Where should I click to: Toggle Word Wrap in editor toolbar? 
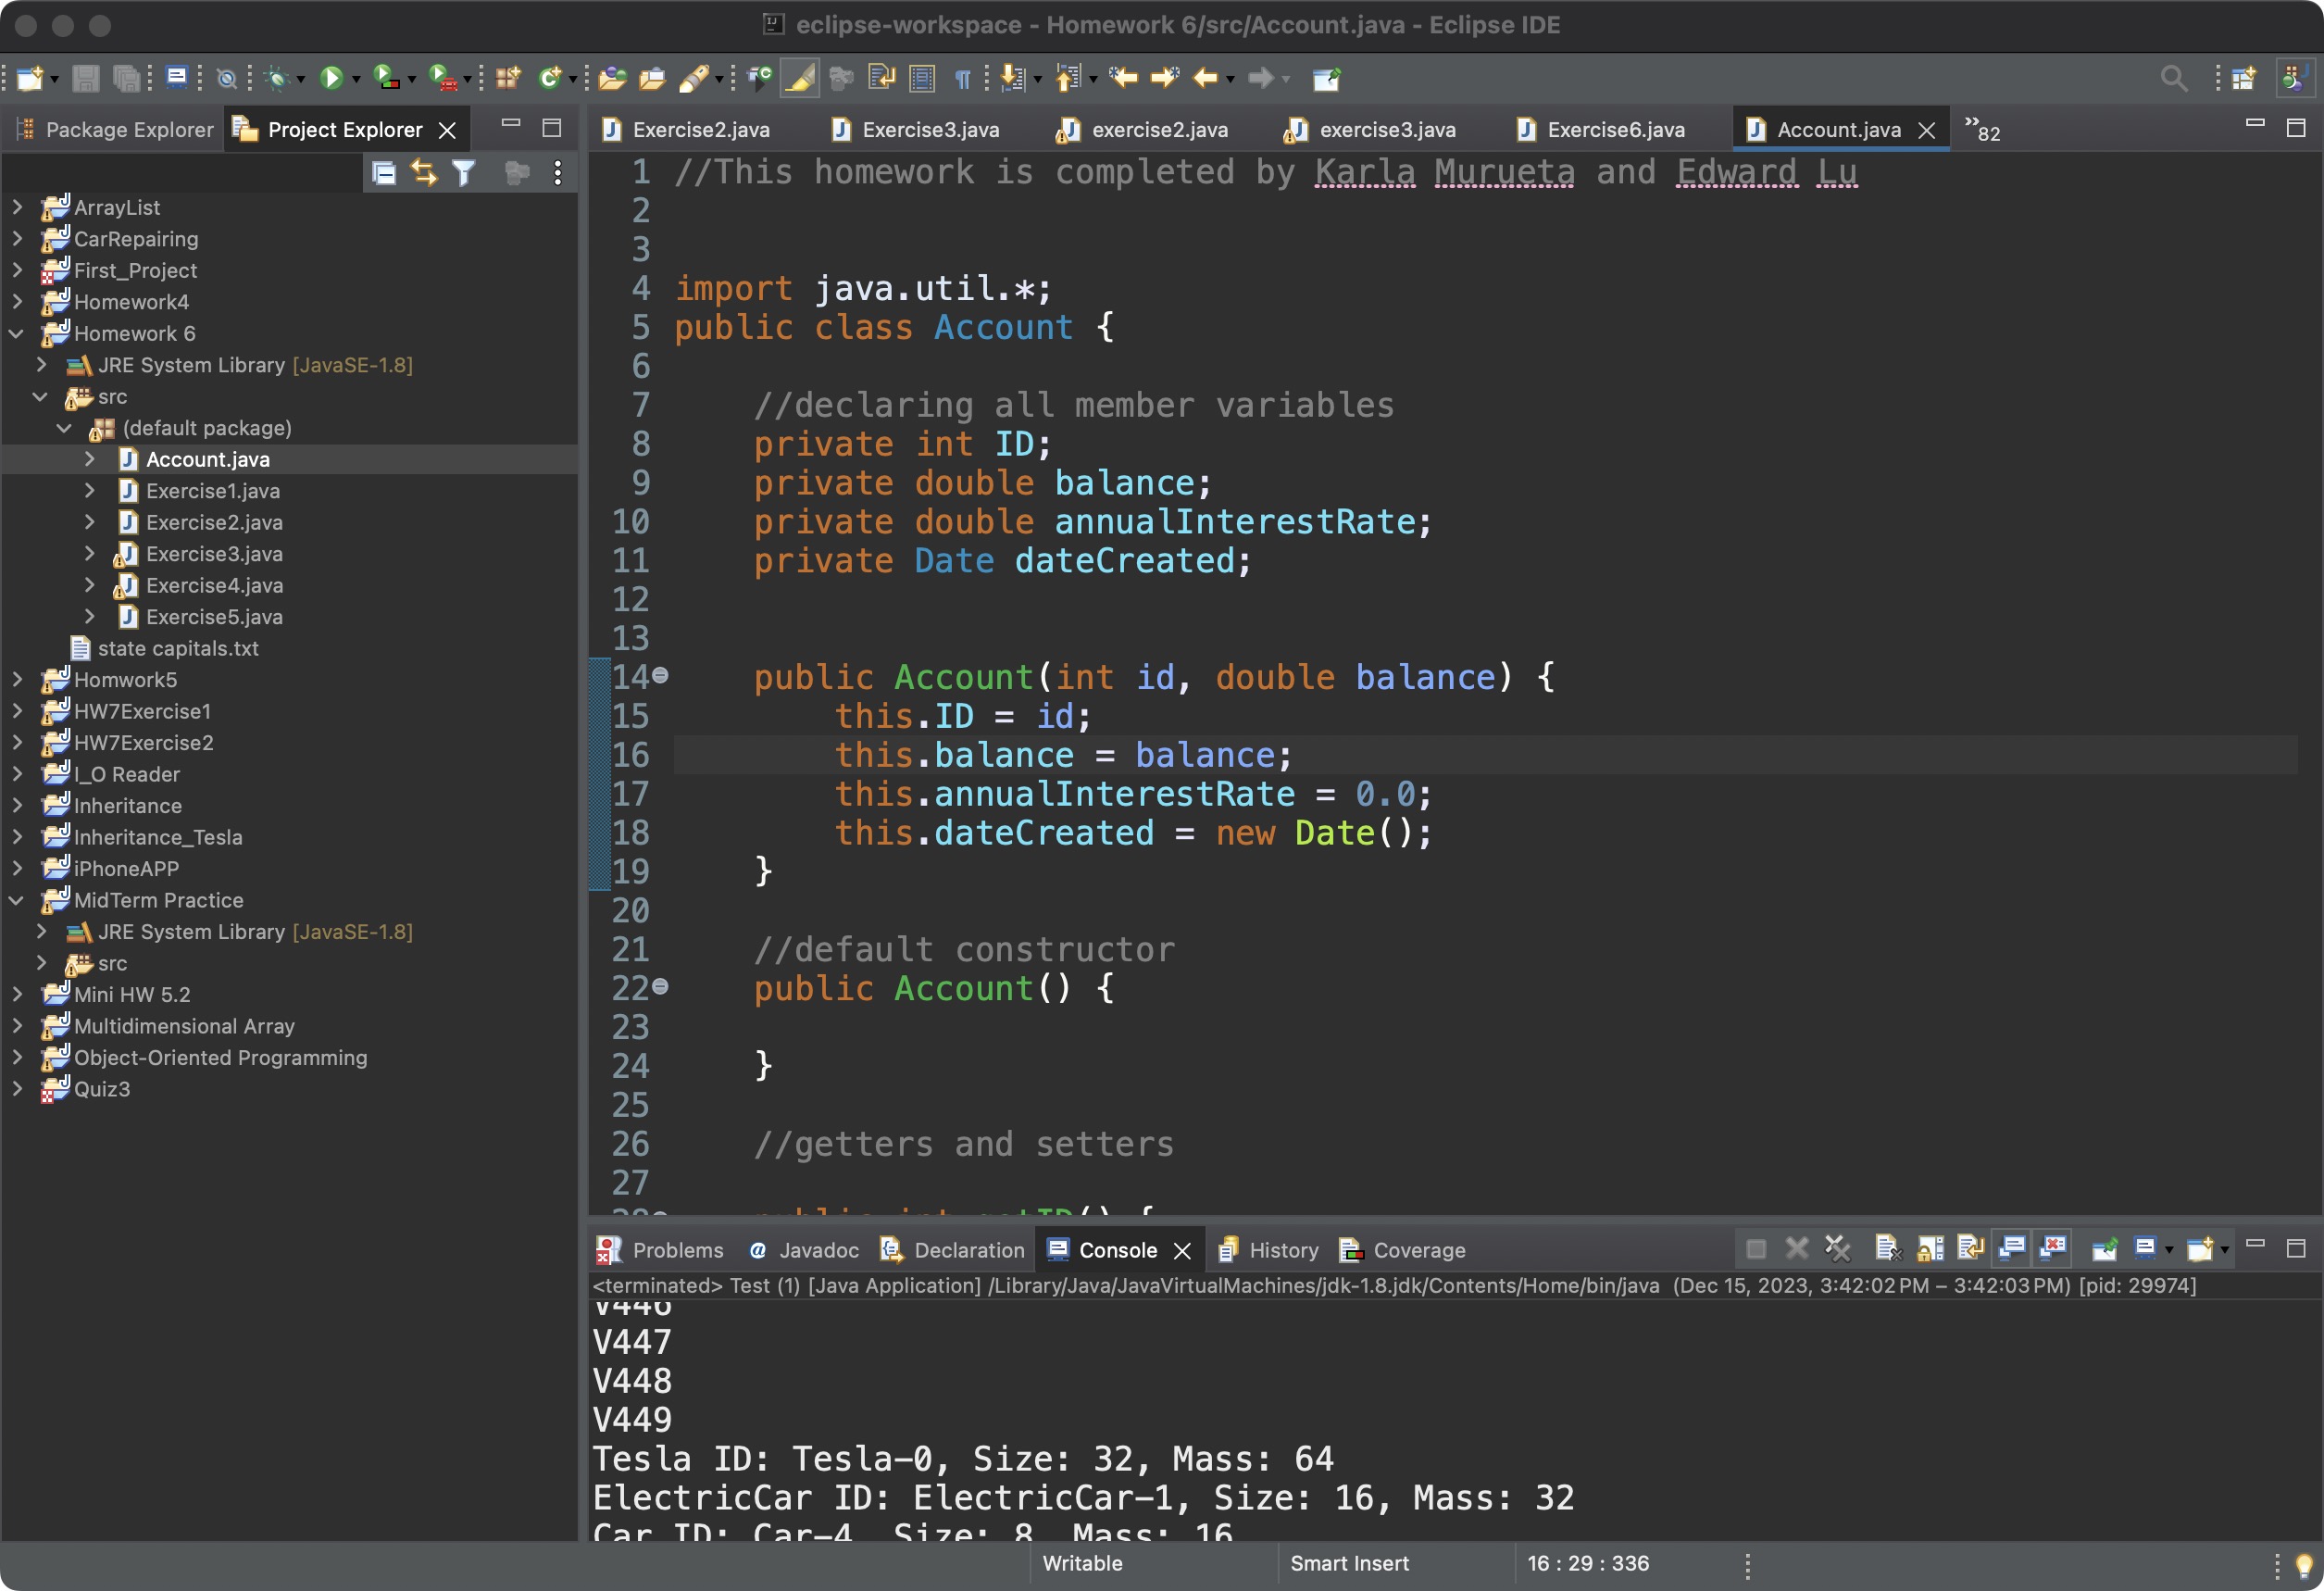(x=881, y=78)
